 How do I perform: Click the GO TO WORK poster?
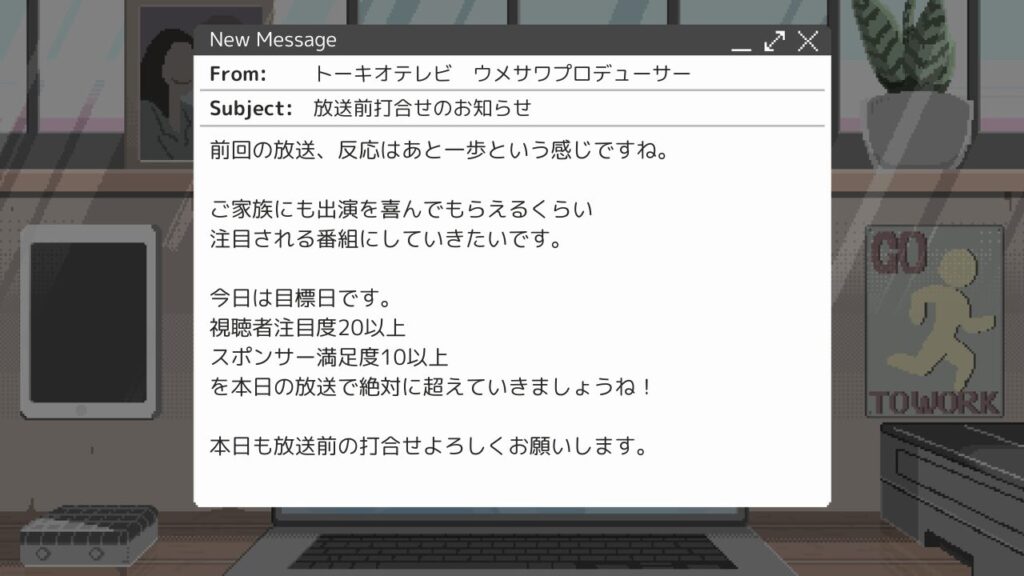click(934, 321)
